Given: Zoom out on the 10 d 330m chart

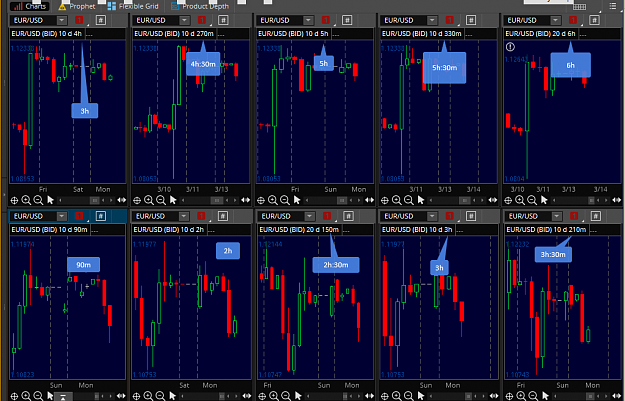Looking at the screenshot, I should coord(409,200).
